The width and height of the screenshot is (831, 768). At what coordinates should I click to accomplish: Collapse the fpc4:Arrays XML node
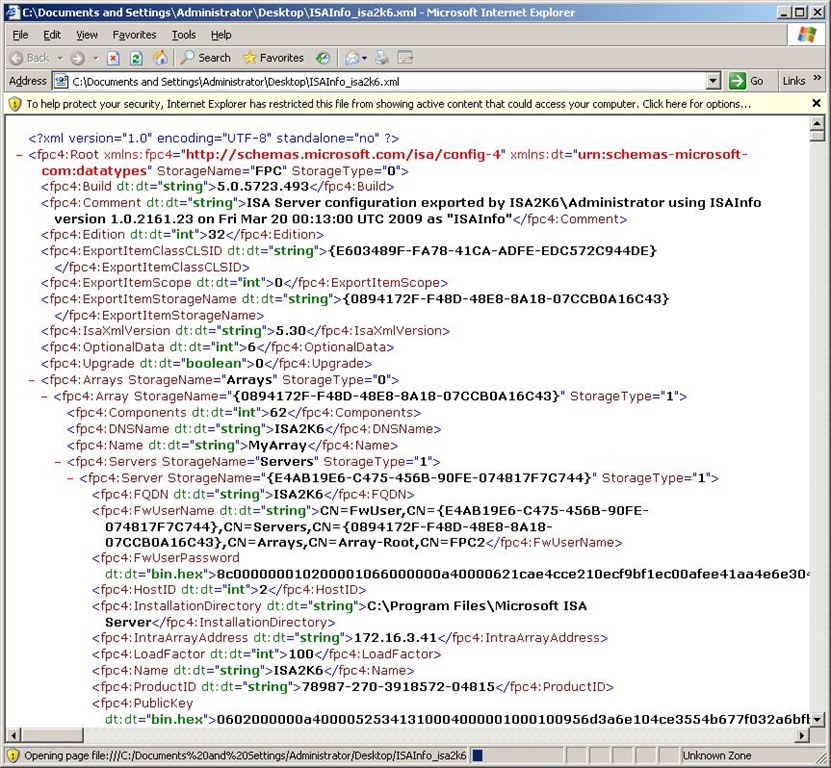(32, 381)
